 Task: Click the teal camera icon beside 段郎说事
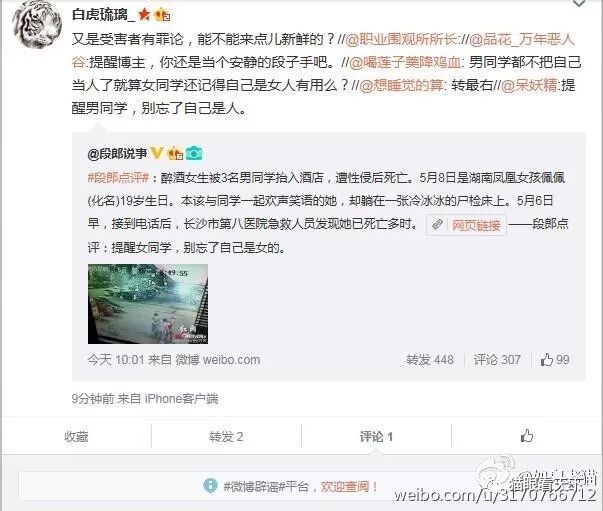194,153
